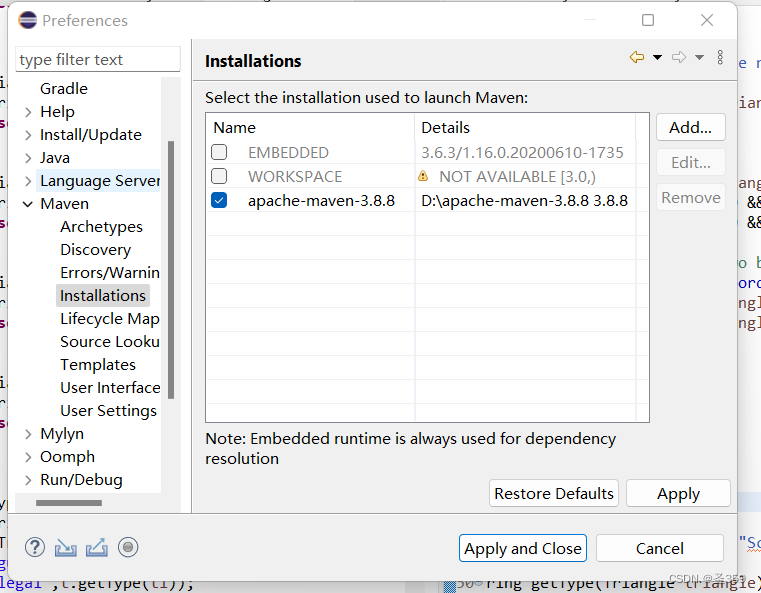Expand the Mylyn tree node
This screenshot has width=761, height=593.
click(x=28, y=434)
